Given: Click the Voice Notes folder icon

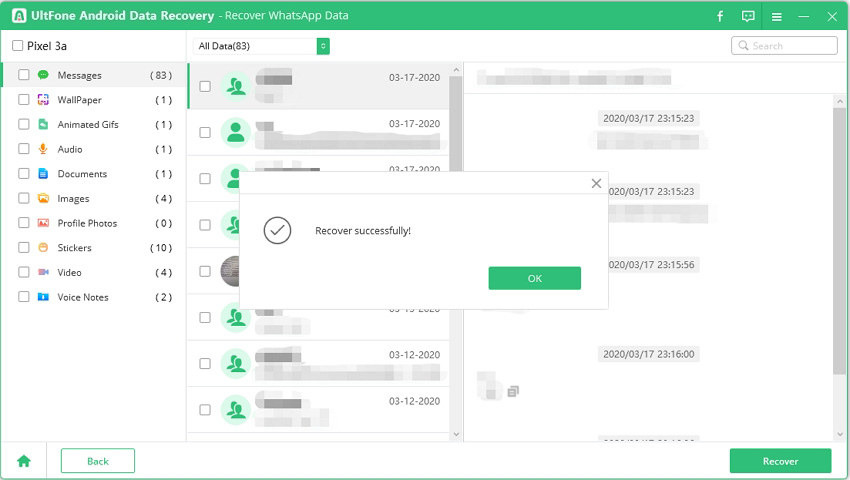Looking at the screenshot, I should pos(43,297).
